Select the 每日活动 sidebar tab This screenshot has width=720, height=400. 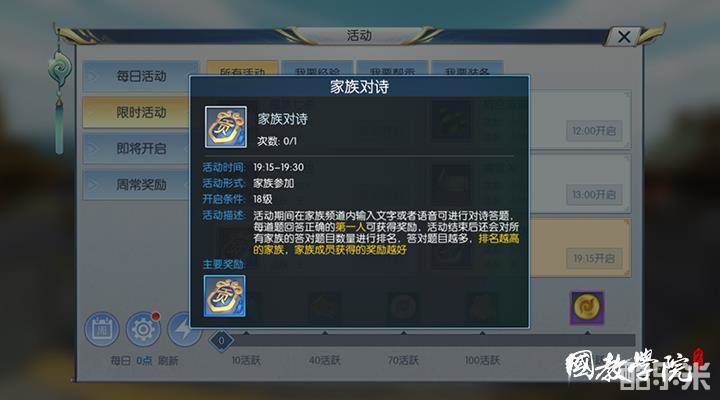click(141, 76)
